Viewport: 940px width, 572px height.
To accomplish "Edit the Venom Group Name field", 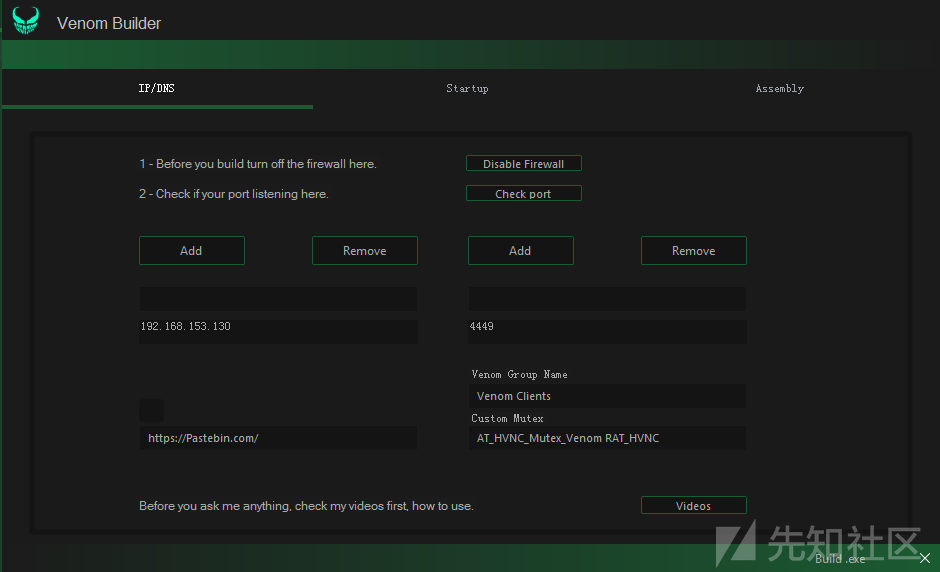I will click(607, 396).
